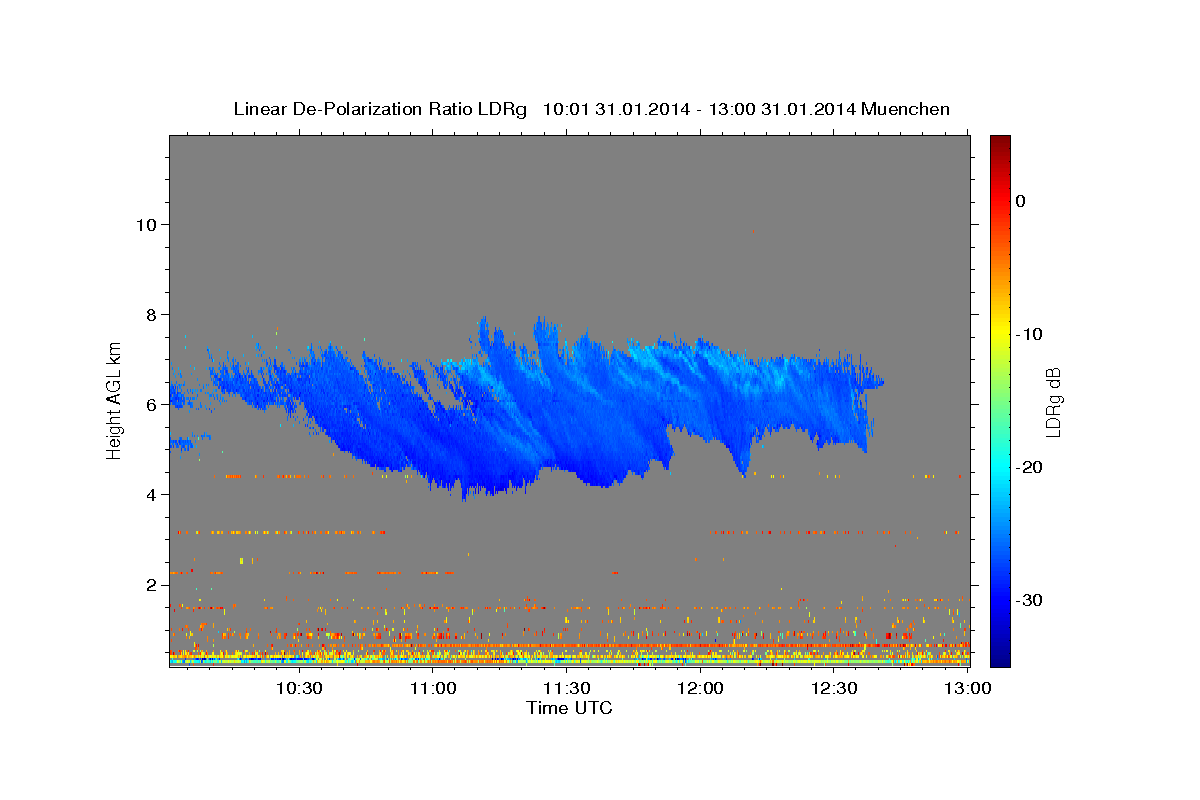Click the 13:00 time tick label
Viewport: 1200px width, 800px height.
[x=967, y=688]
